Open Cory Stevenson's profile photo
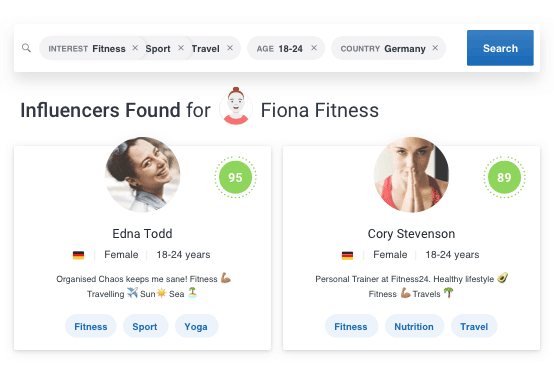This screenshot has height=373, width=554. 411,174
